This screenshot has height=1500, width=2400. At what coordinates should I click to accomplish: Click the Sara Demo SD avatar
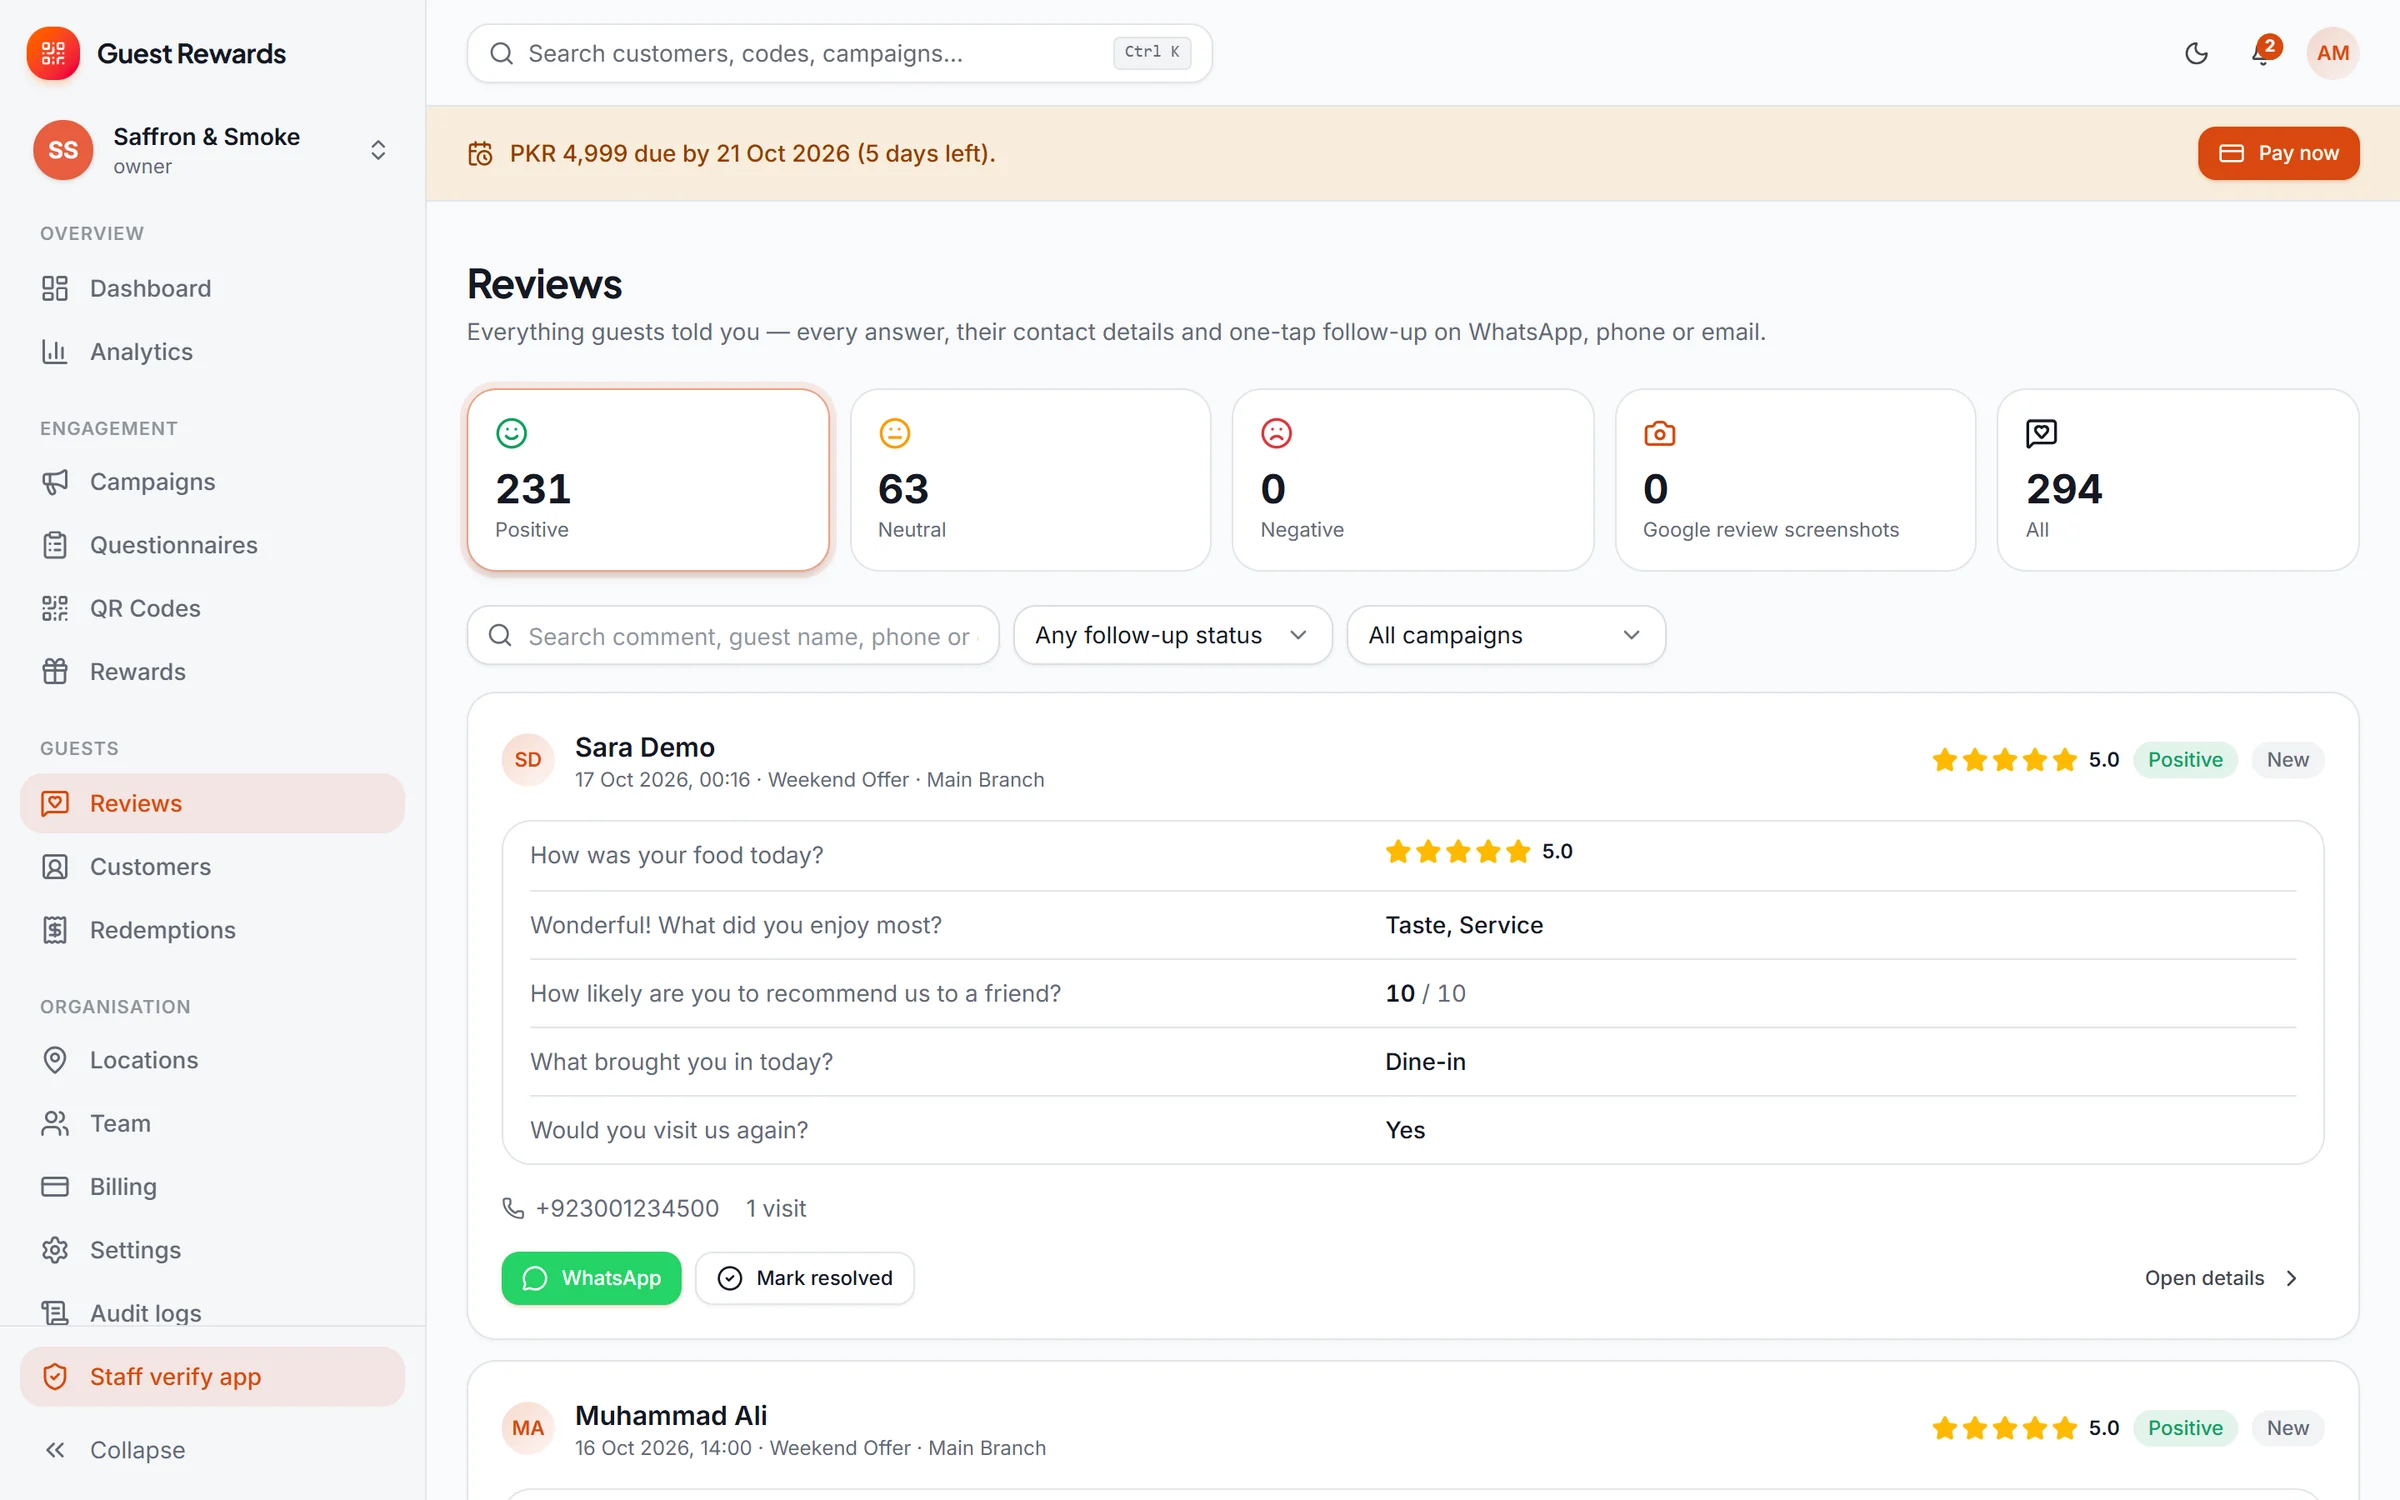click(527, 760)
